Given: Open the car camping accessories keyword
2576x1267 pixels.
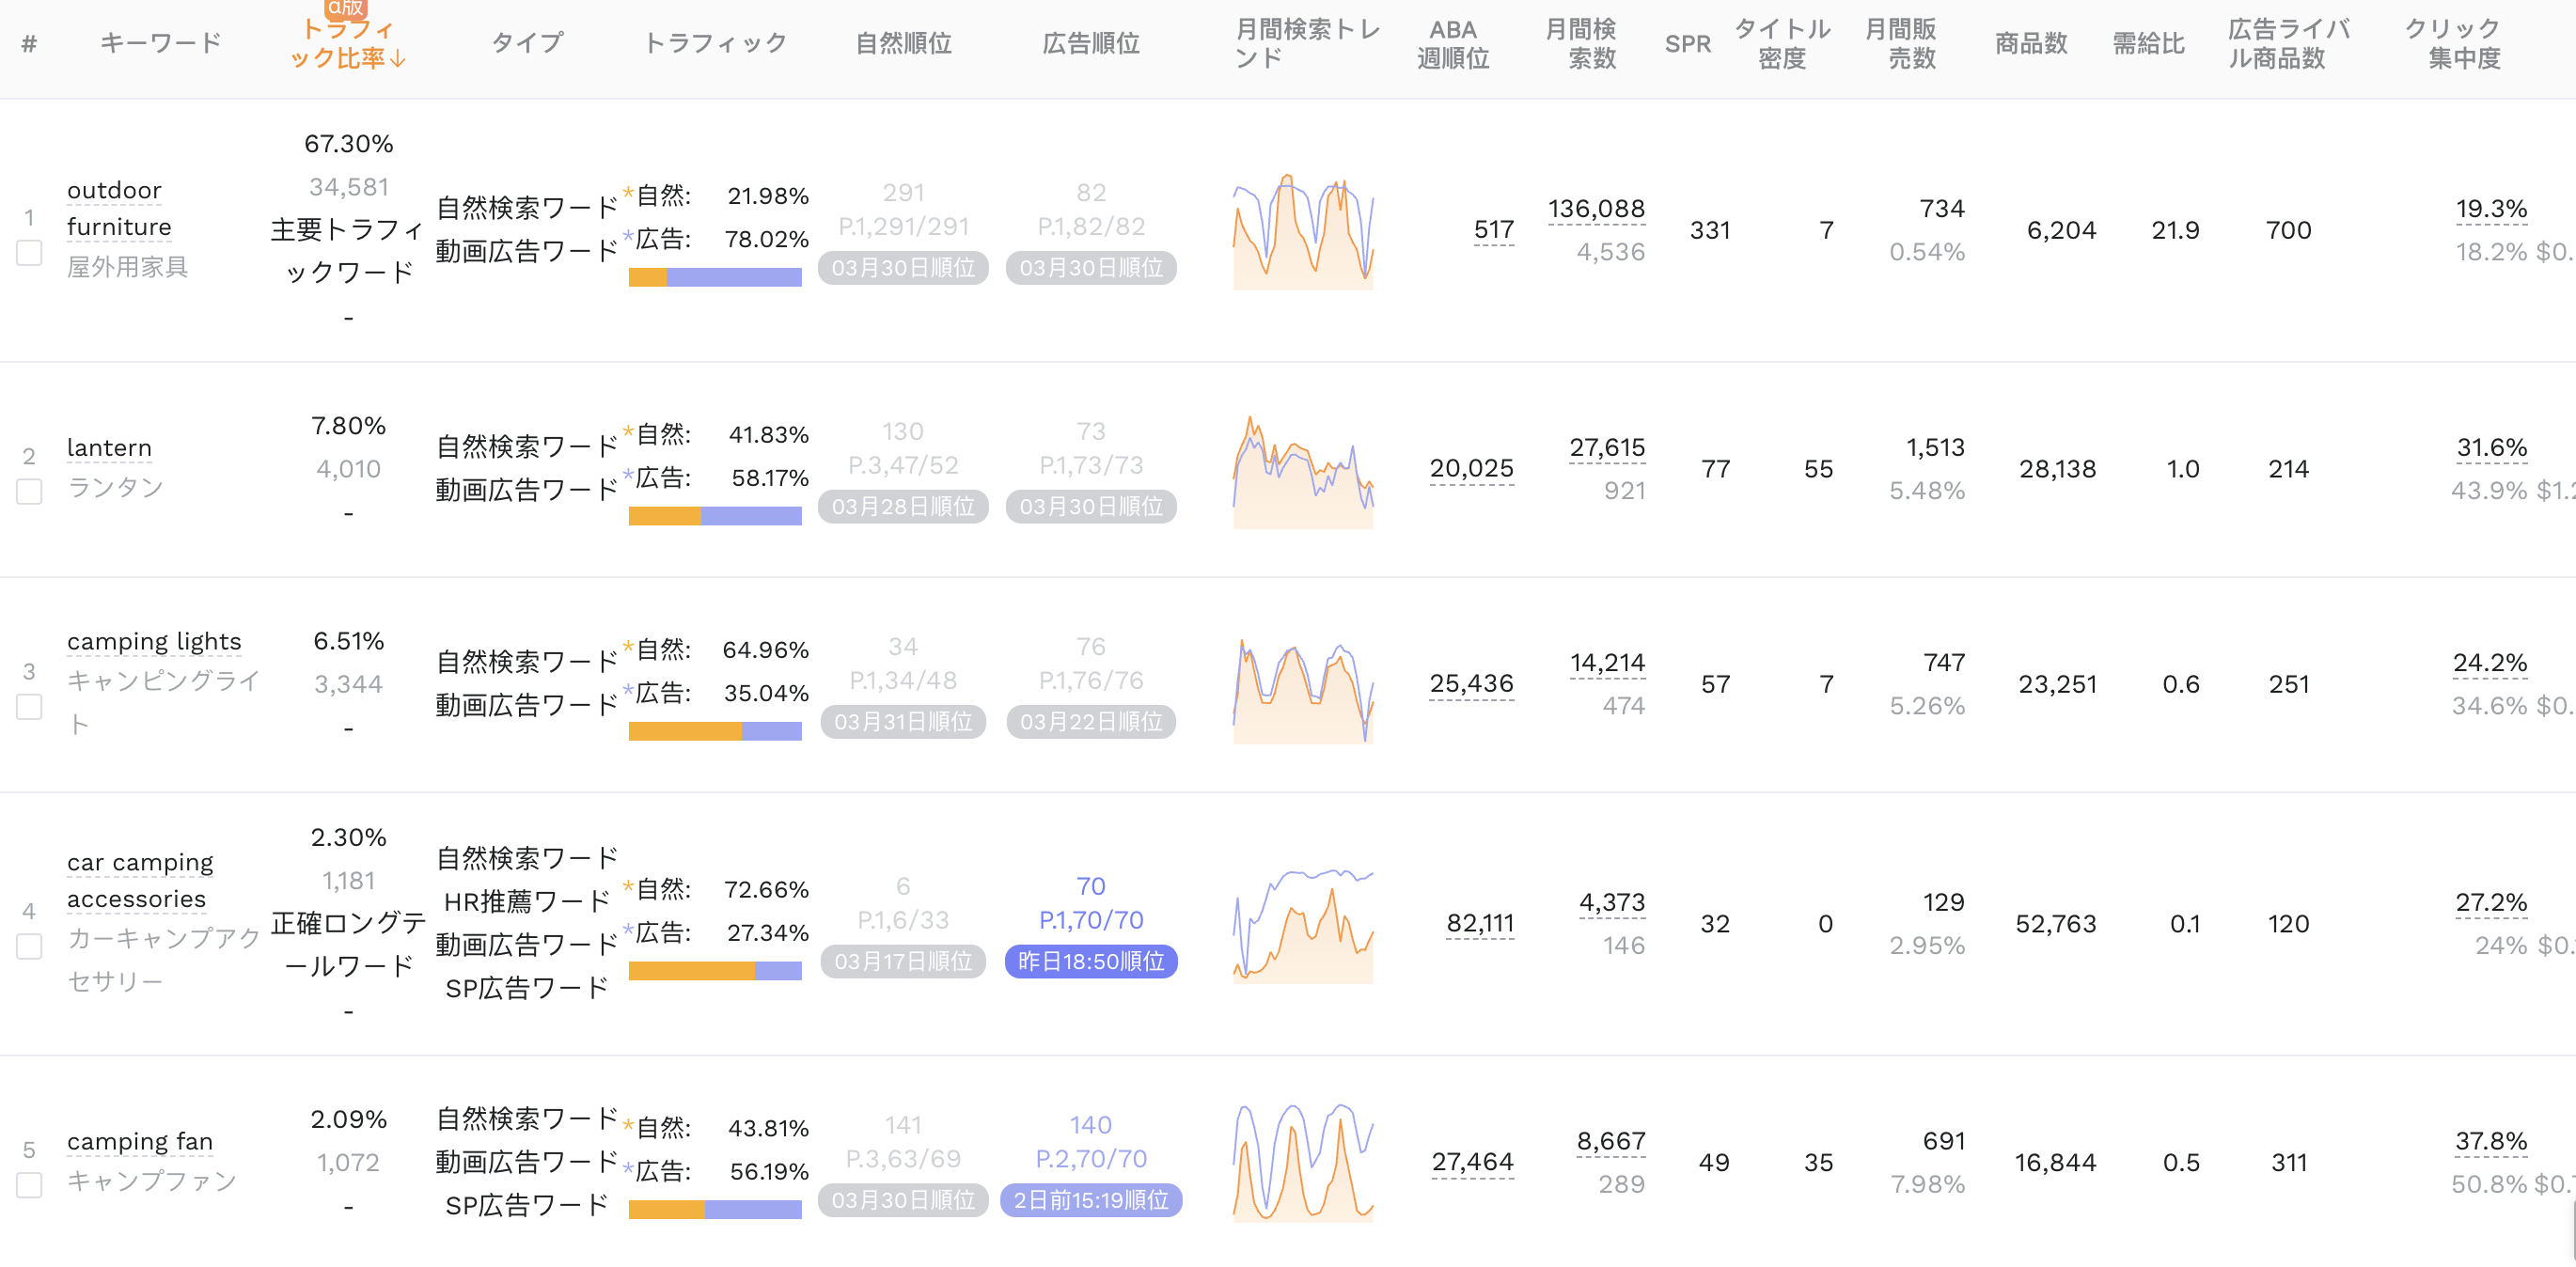Looking at the screenshot, I should 140,881.
